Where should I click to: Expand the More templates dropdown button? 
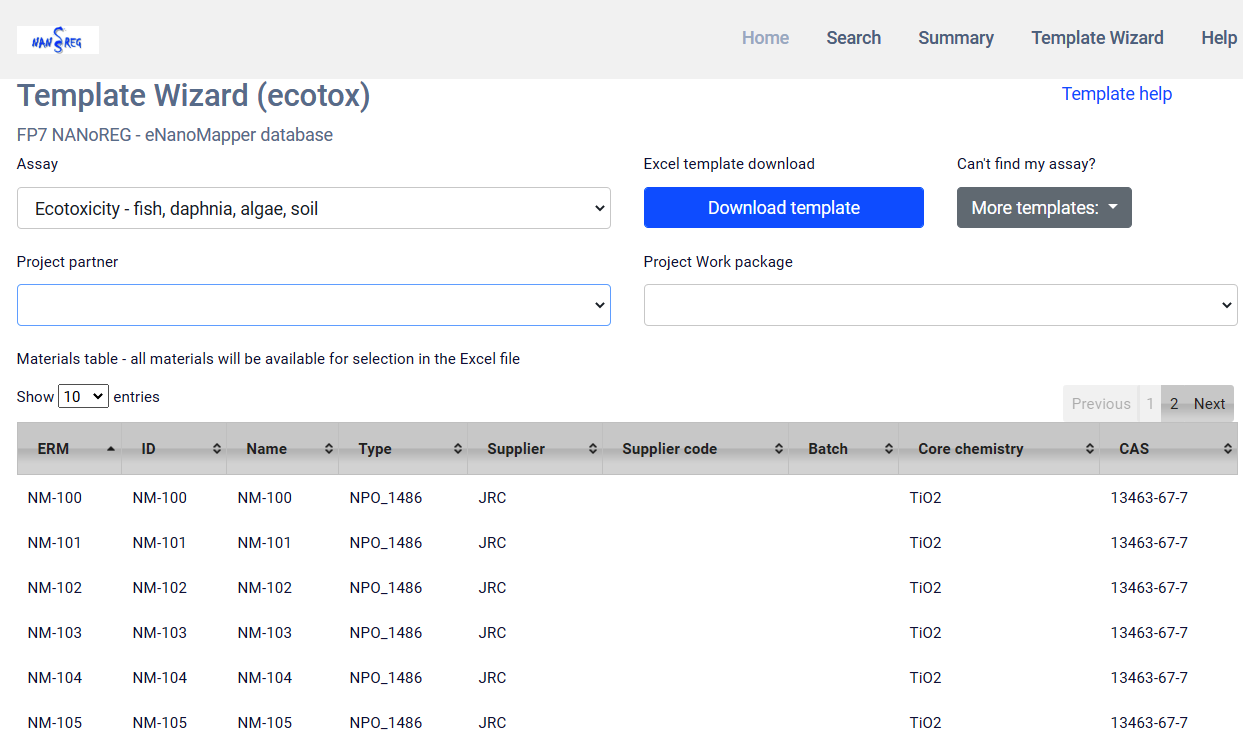pos(1044,208)
